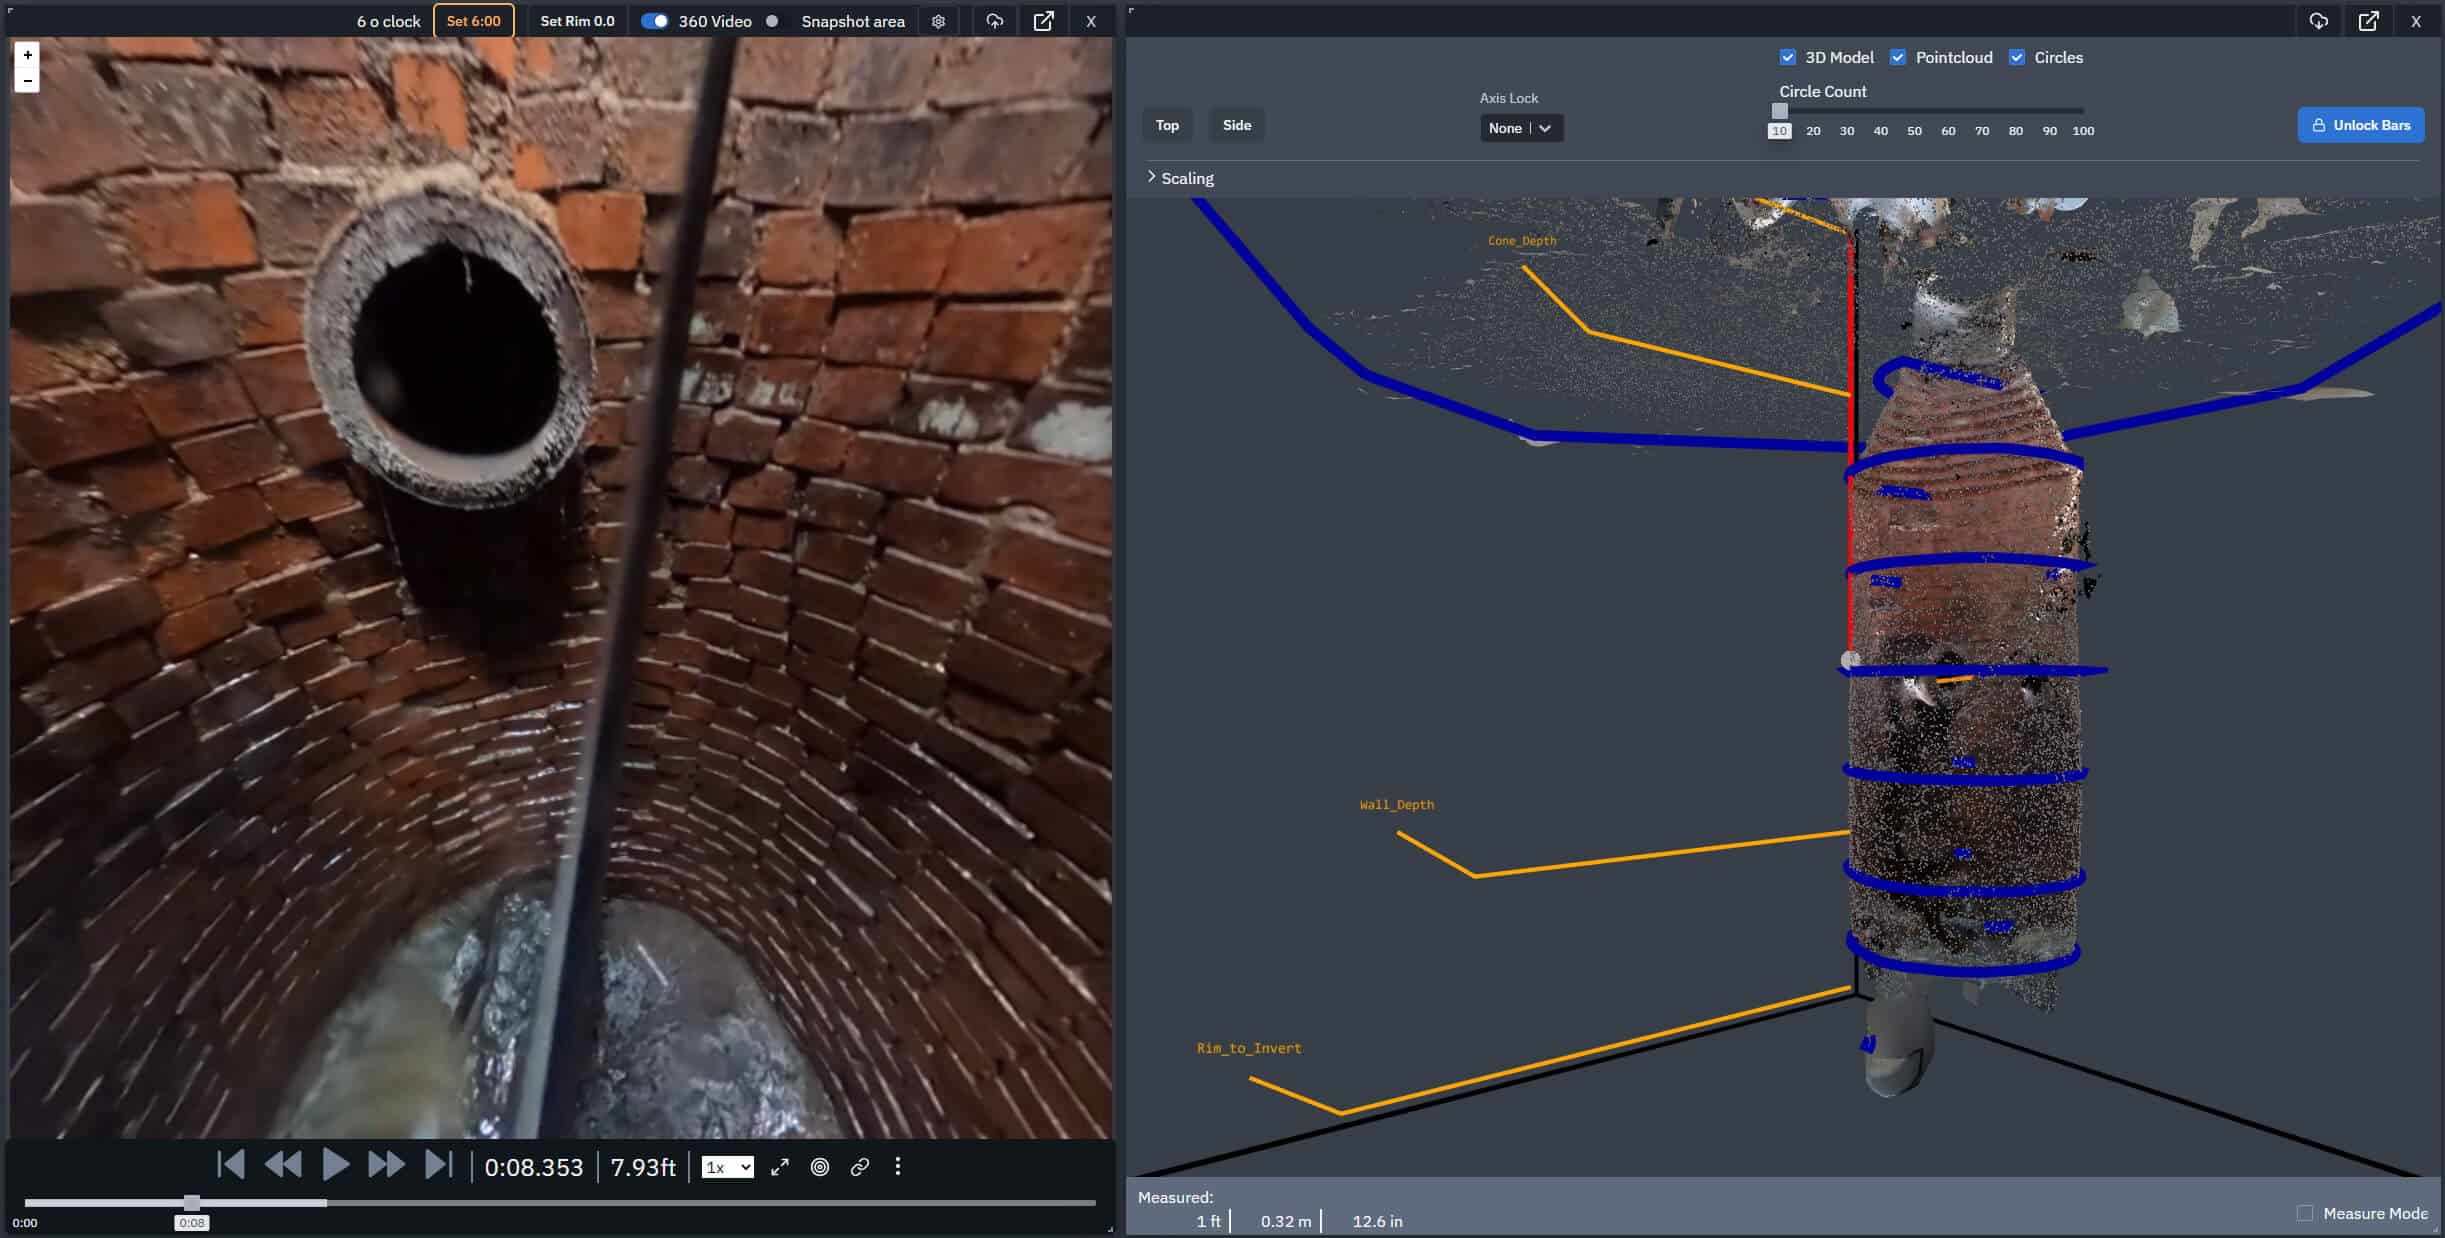Disable the Circles checkbox

coord(2016,57)
